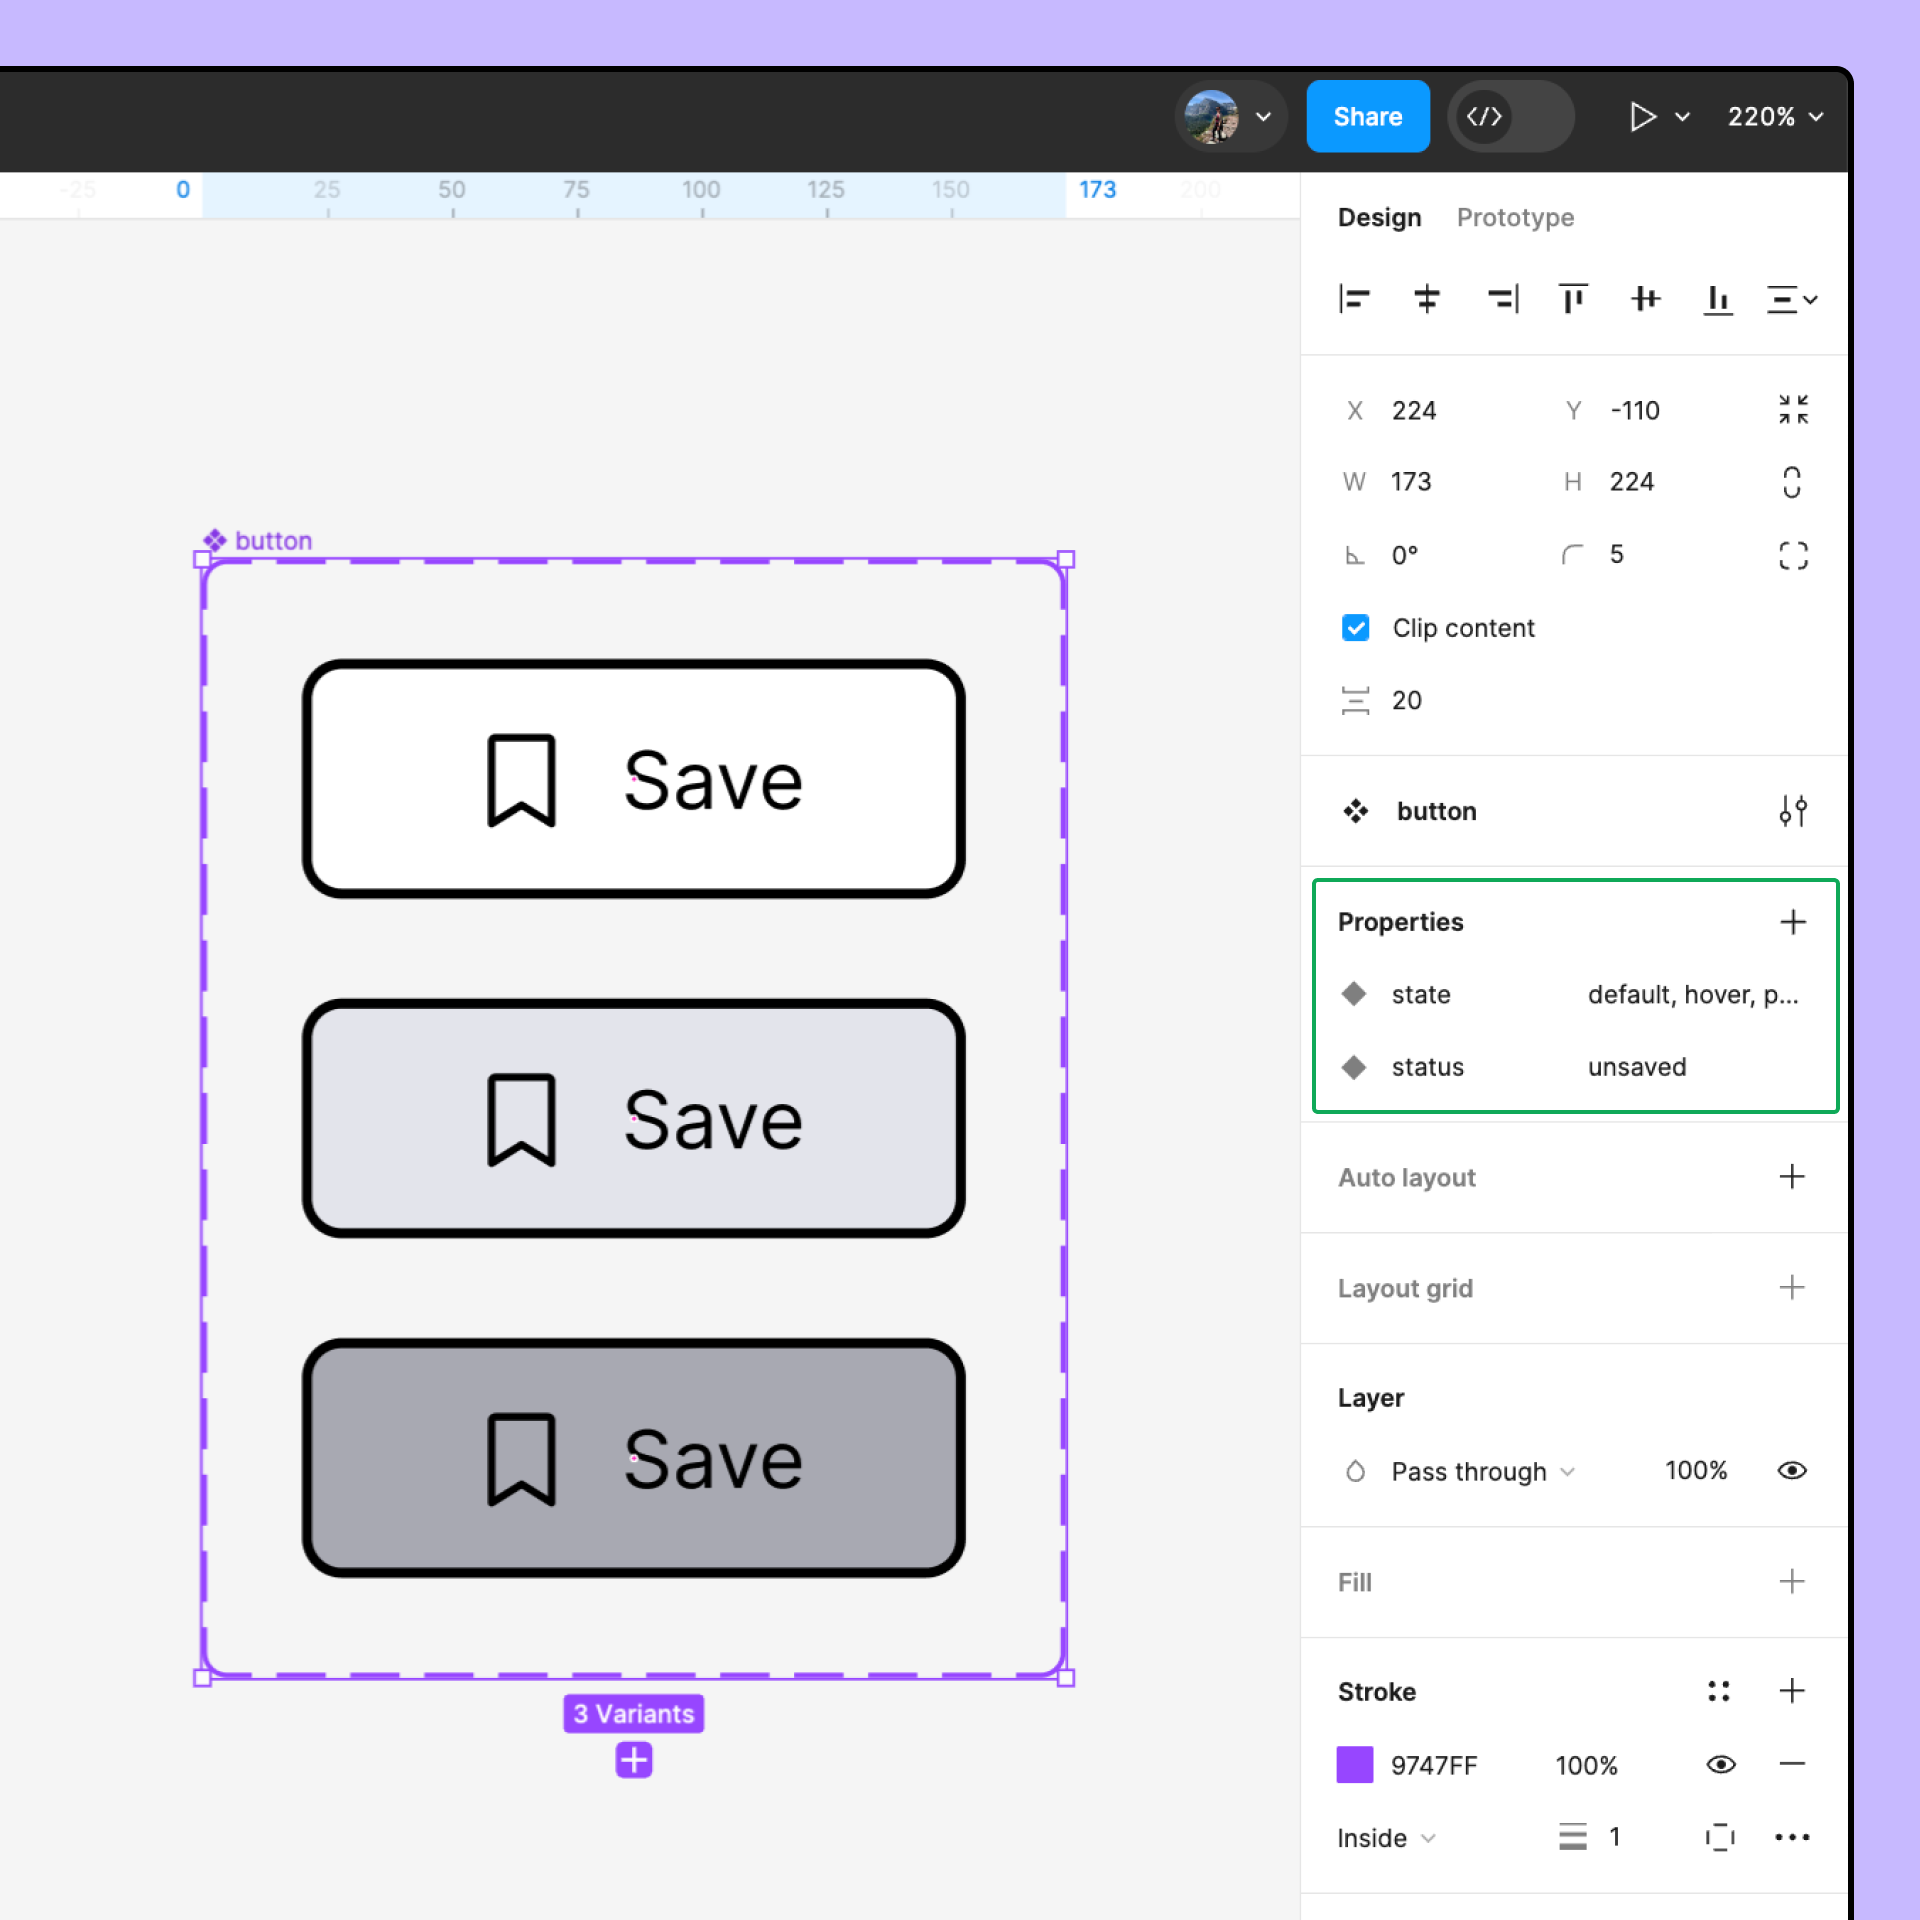Click the blue Share button

1367,117
